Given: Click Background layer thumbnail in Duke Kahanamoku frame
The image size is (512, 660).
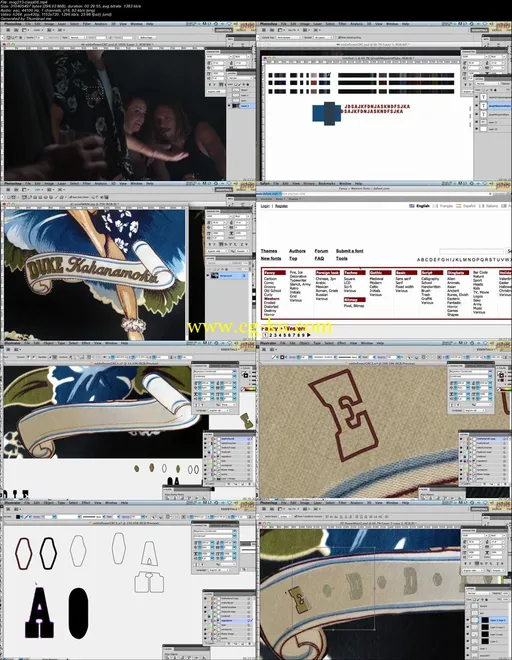Looking at the screenshot, I should pyautogui.click(x=215, y=276).
